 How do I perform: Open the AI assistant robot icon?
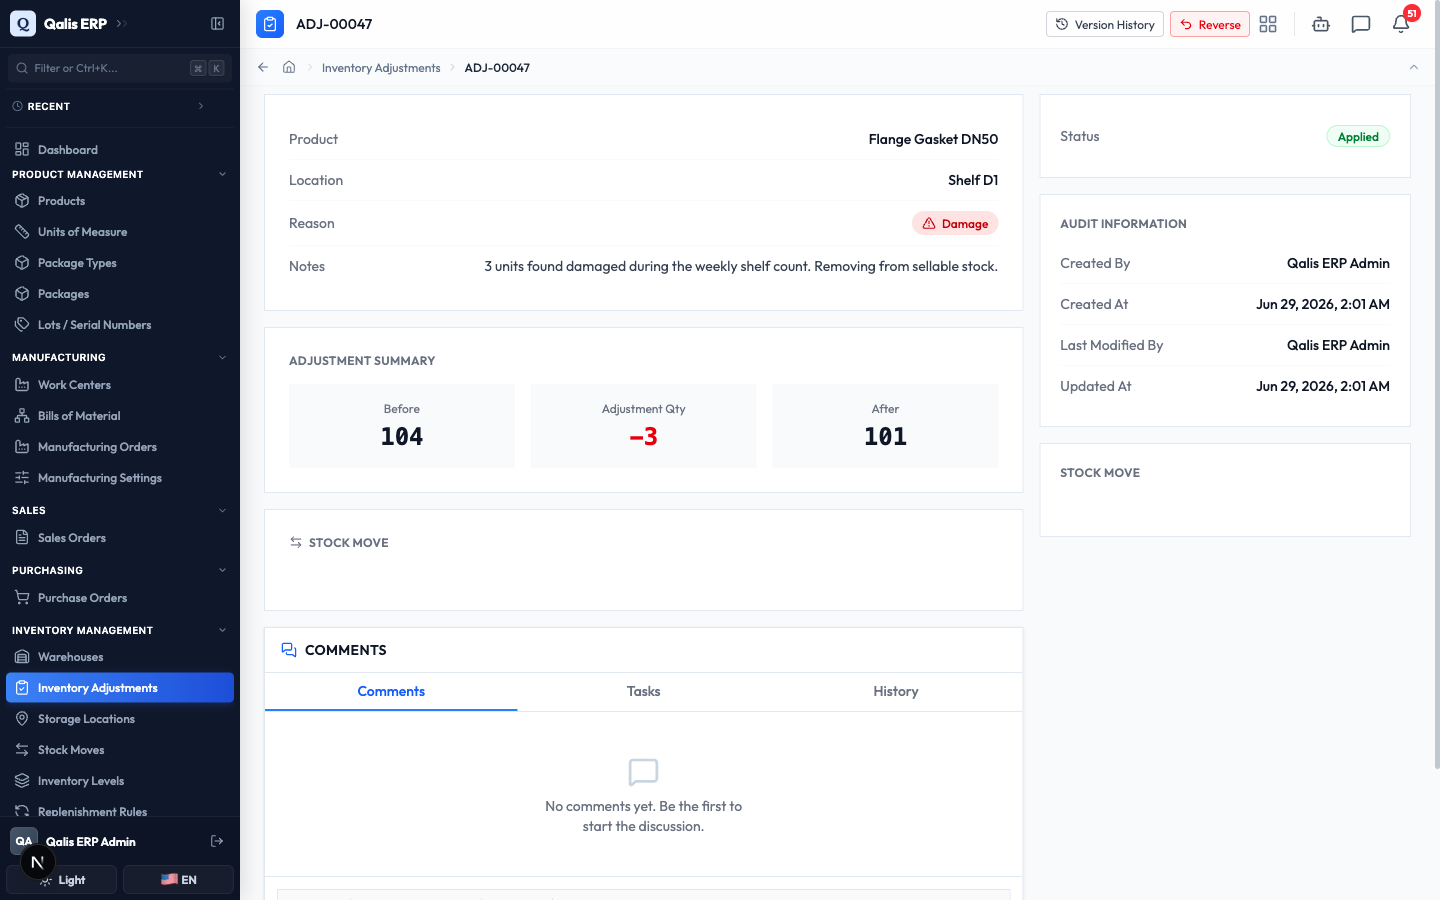pyautogui.click(x=1321, y=24)
